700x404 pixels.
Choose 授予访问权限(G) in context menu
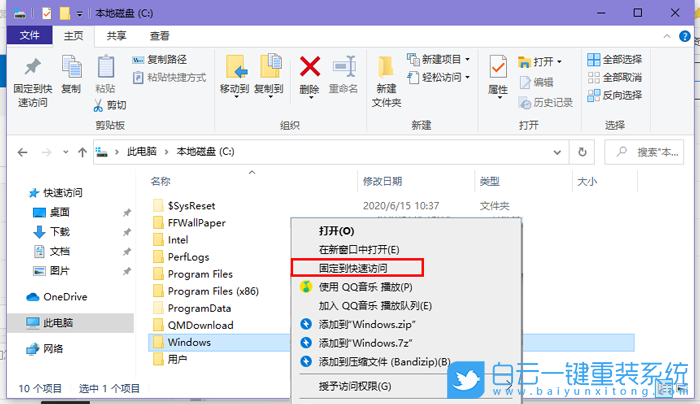click(x=355, y=386)
